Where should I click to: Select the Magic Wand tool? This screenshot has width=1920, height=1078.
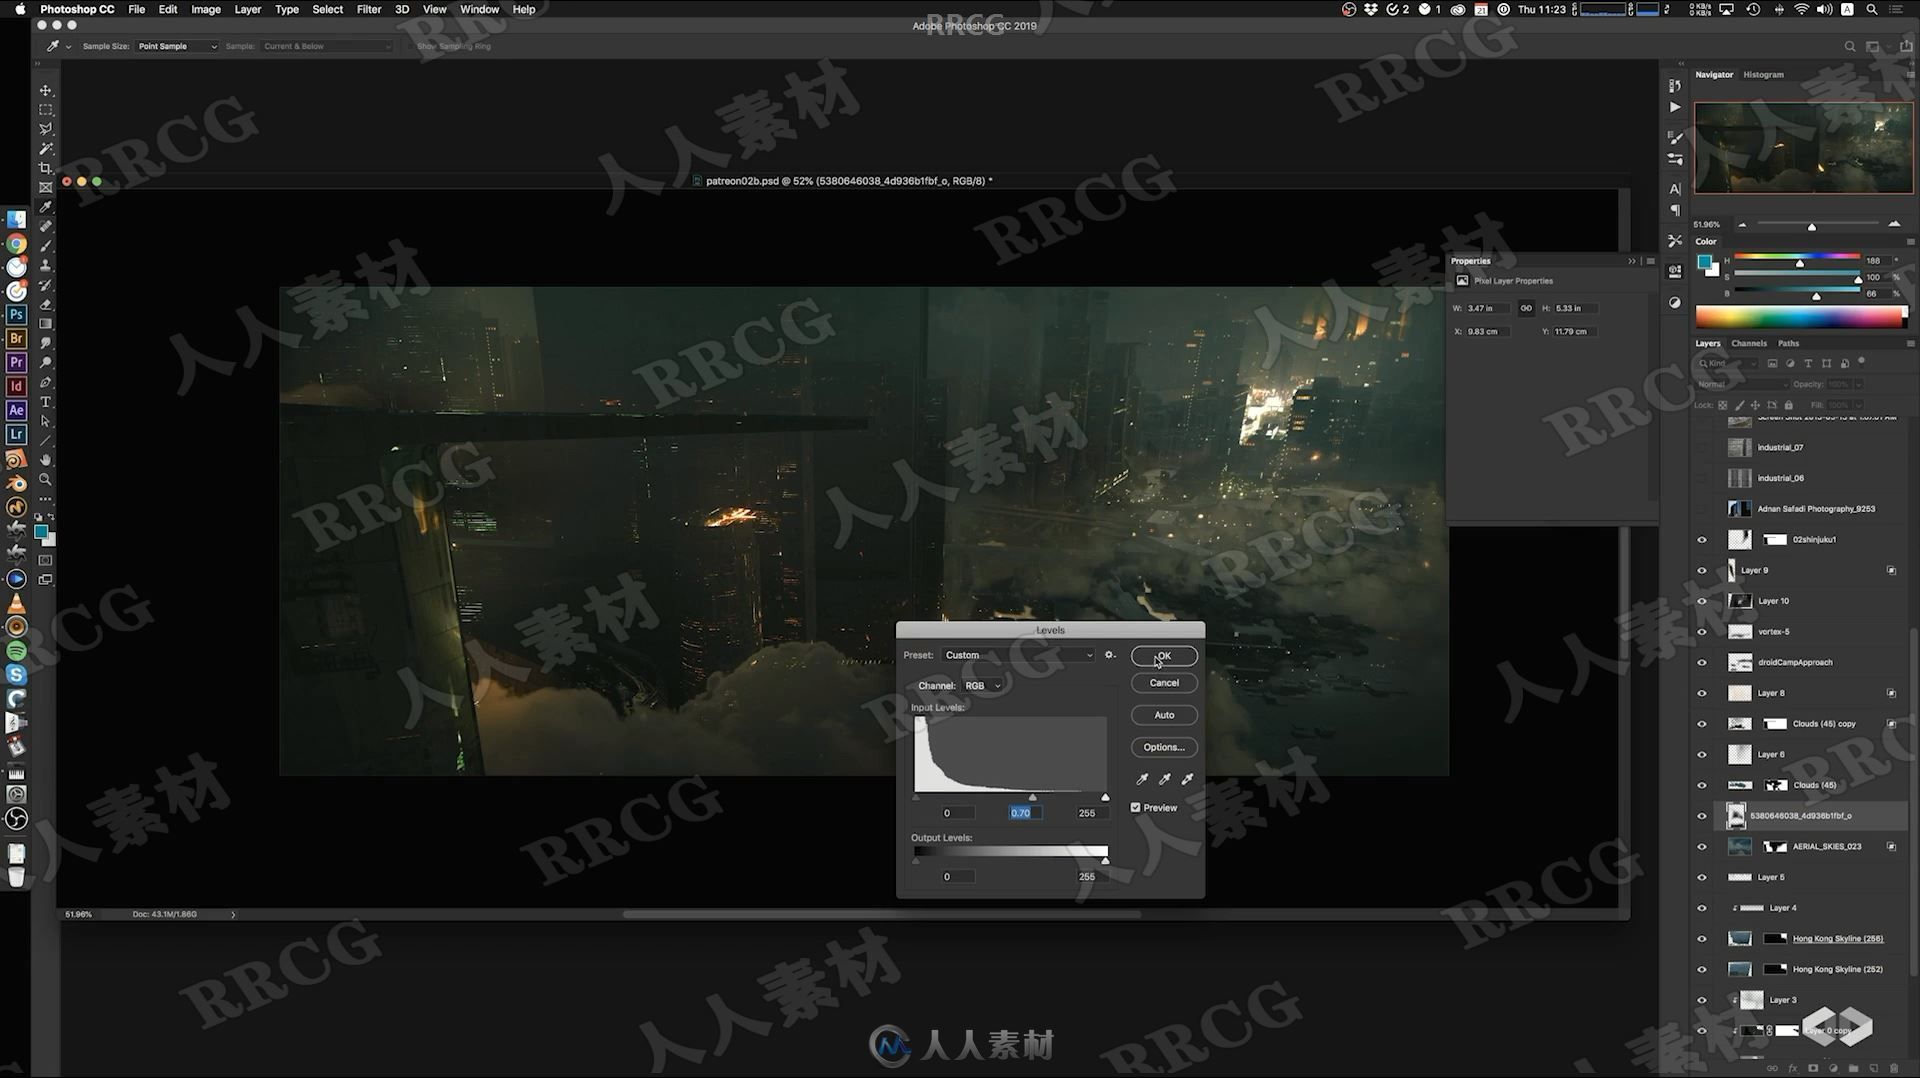point(45,148)
